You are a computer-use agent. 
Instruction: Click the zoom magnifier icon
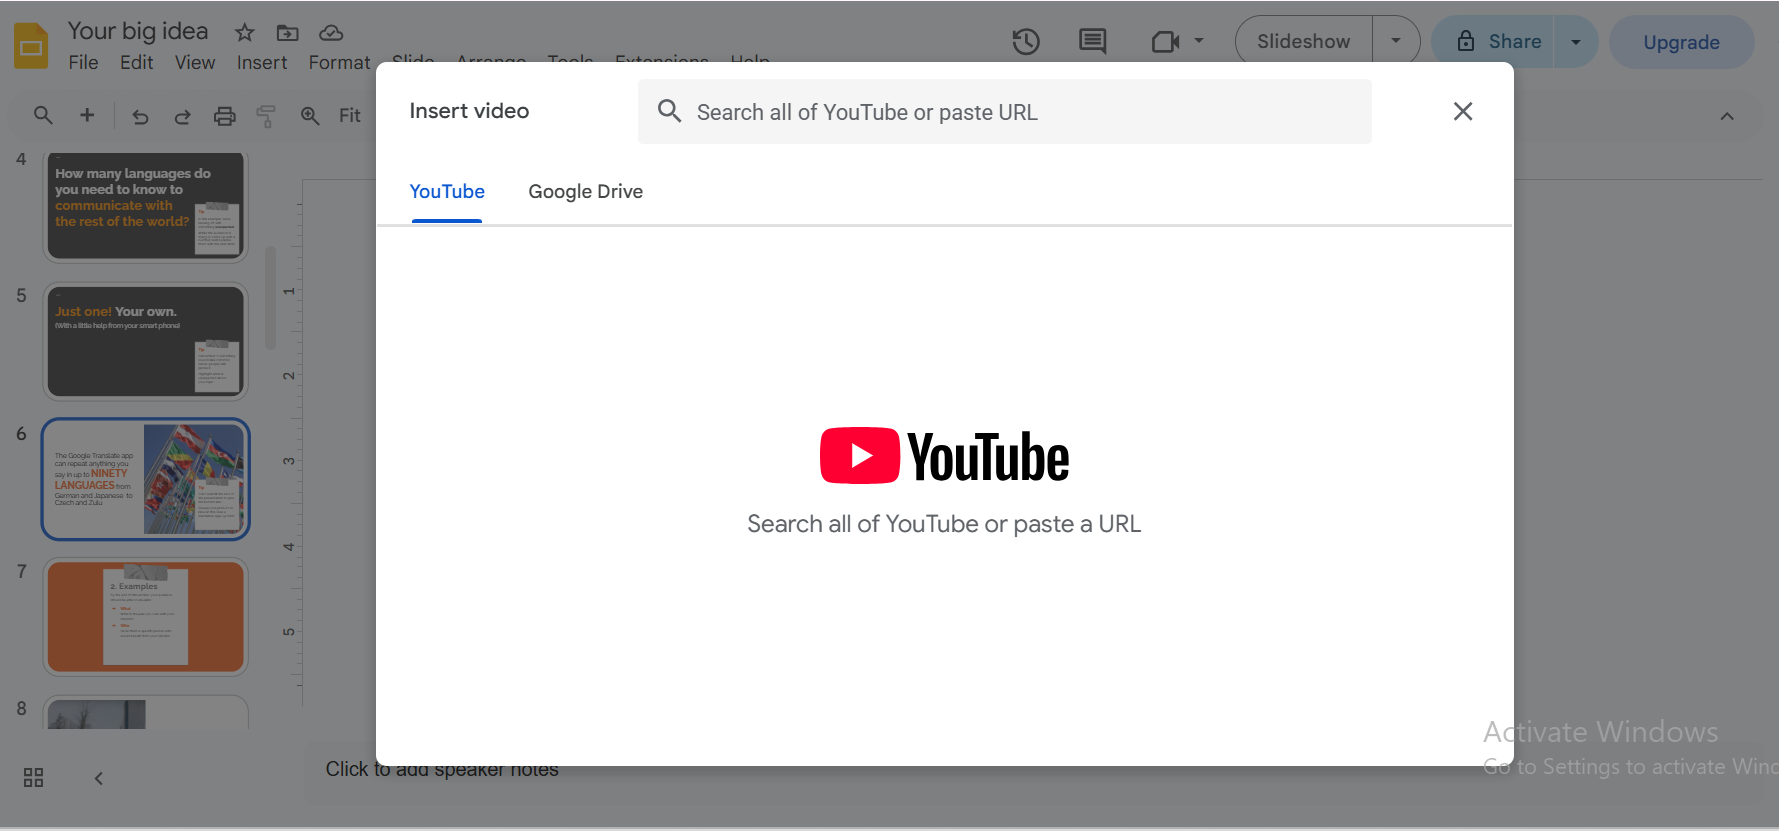tap(310, 116)
